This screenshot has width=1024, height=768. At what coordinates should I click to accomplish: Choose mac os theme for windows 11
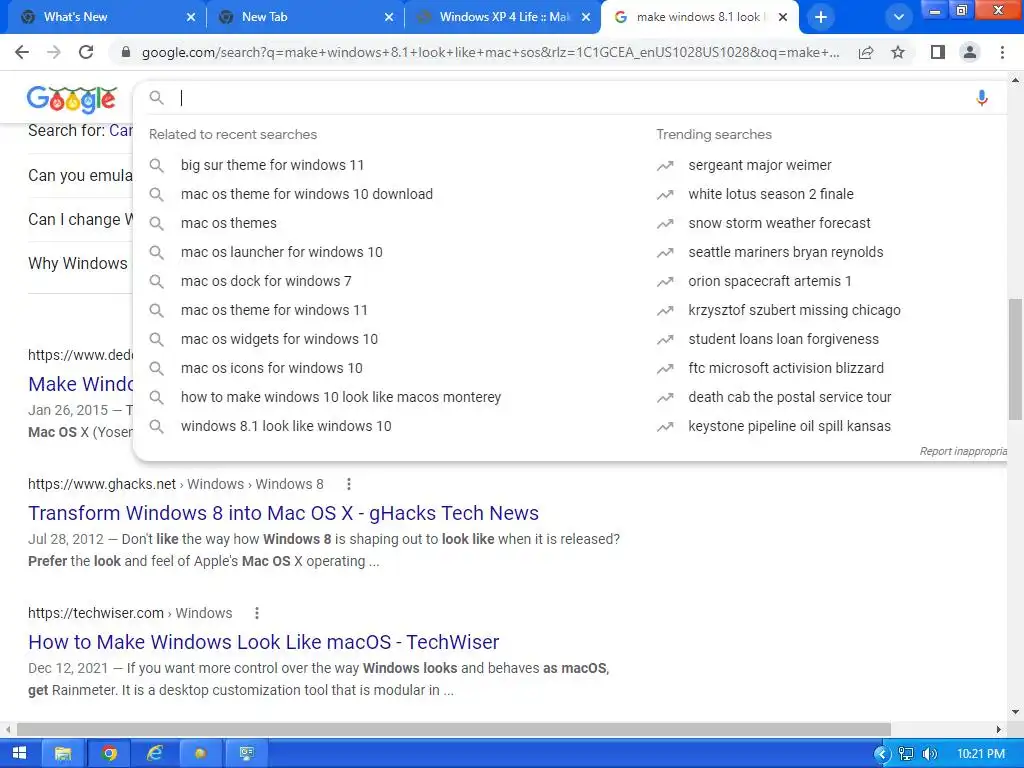pos(274,310)
